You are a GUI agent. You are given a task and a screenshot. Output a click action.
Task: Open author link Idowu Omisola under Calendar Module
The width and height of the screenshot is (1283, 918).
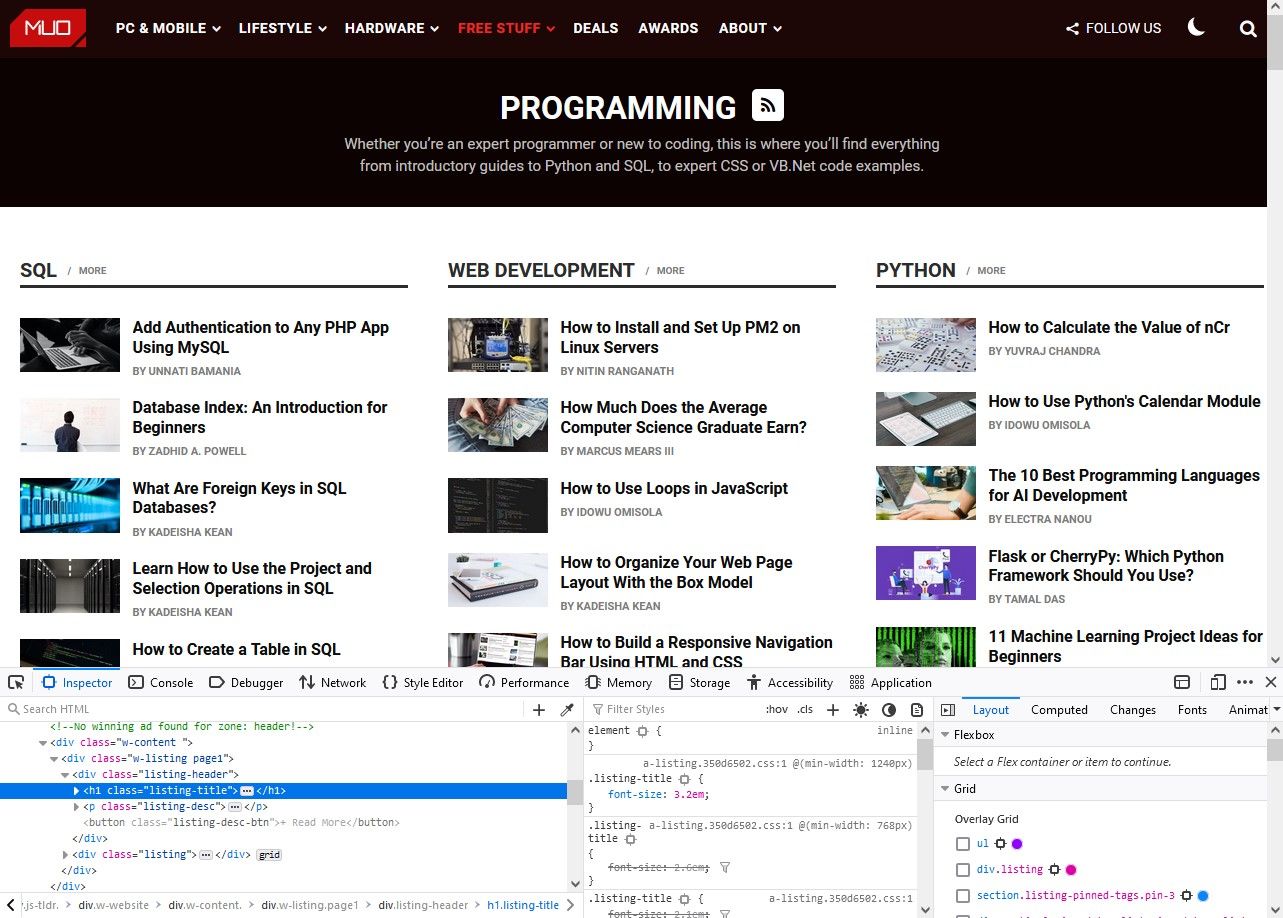point(1039,425)
